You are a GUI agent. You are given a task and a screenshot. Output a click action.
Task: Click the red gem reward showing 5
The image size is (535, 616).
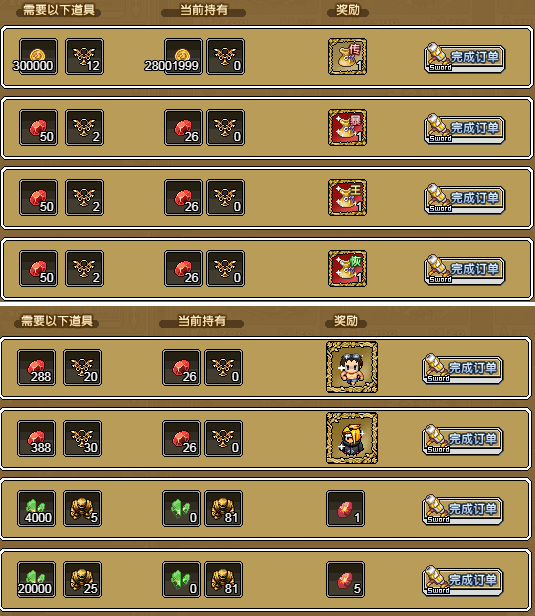click(x=345, y=579)
